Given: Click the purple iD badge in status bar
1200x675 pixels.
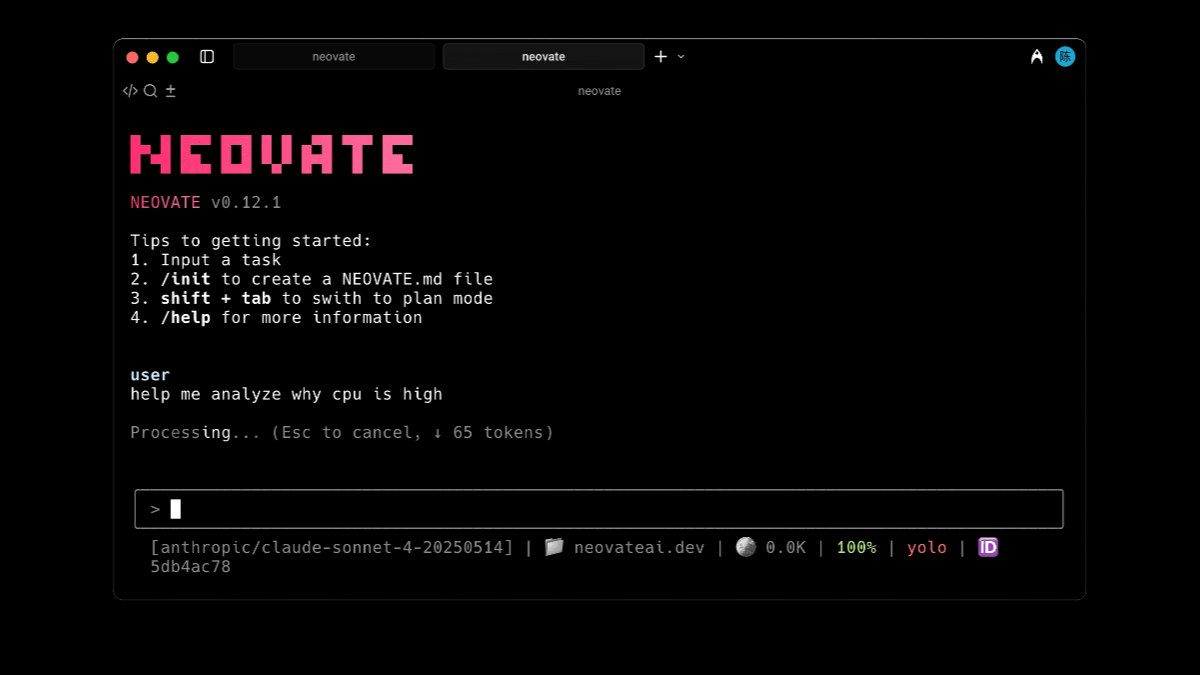Looking at the screenshot, I should click(x=987, y=547).
